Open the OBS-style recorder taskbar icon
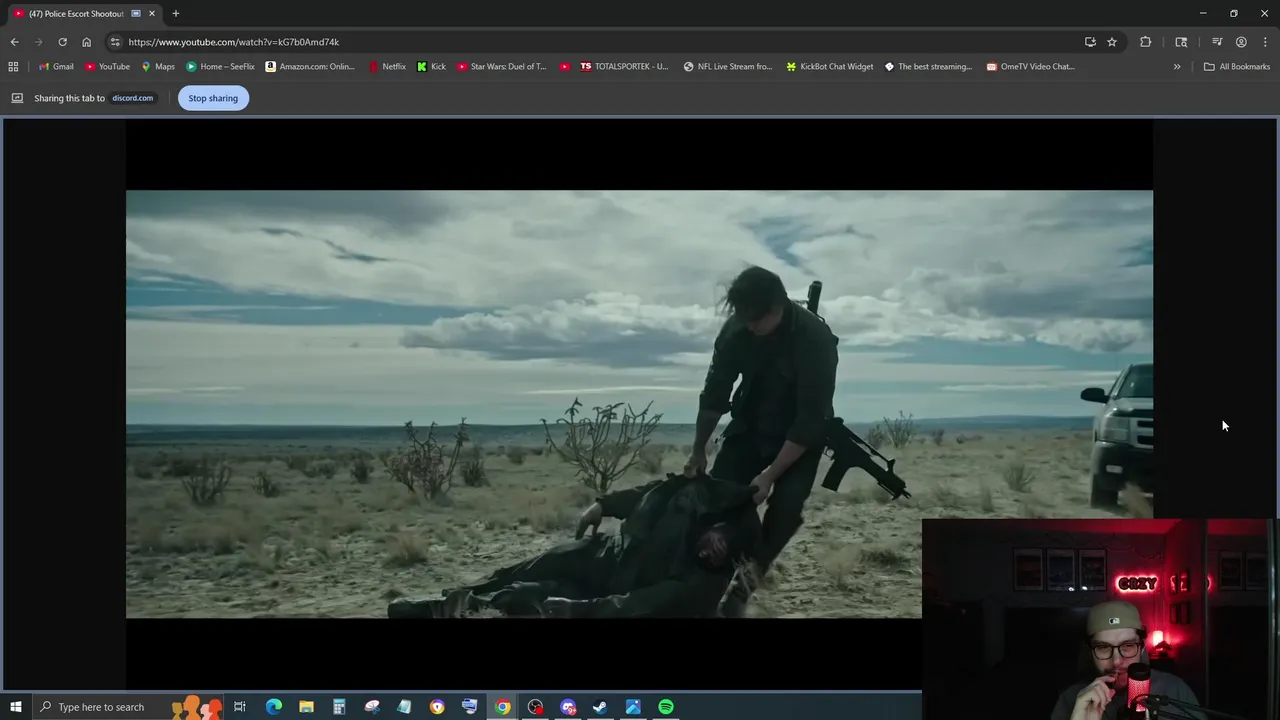1280x720 pixels. click(535, 707)
